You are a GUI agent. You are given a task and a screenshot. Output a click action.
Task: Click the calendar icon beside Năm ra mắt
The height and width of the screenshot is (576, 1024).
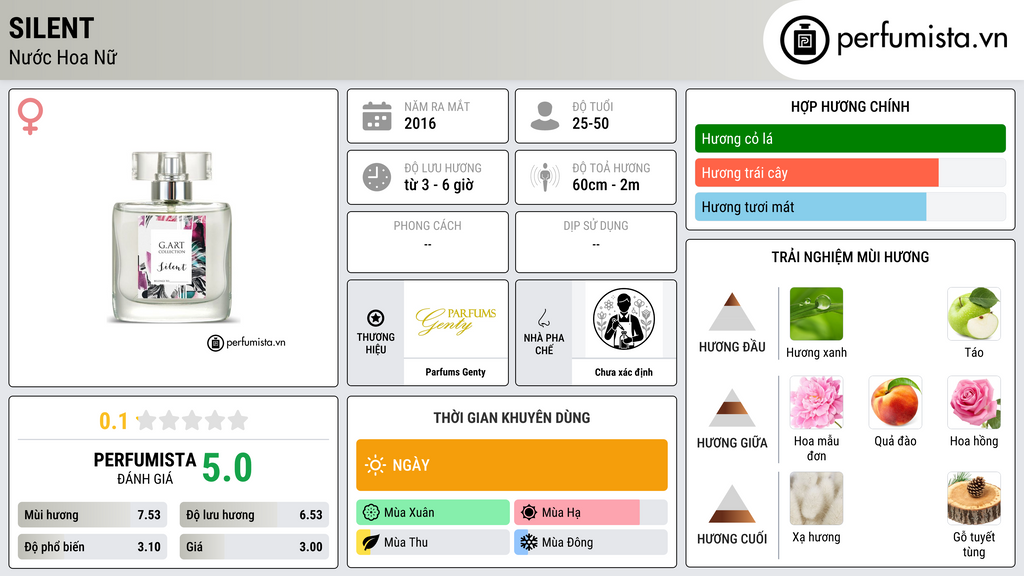[377, 116]
